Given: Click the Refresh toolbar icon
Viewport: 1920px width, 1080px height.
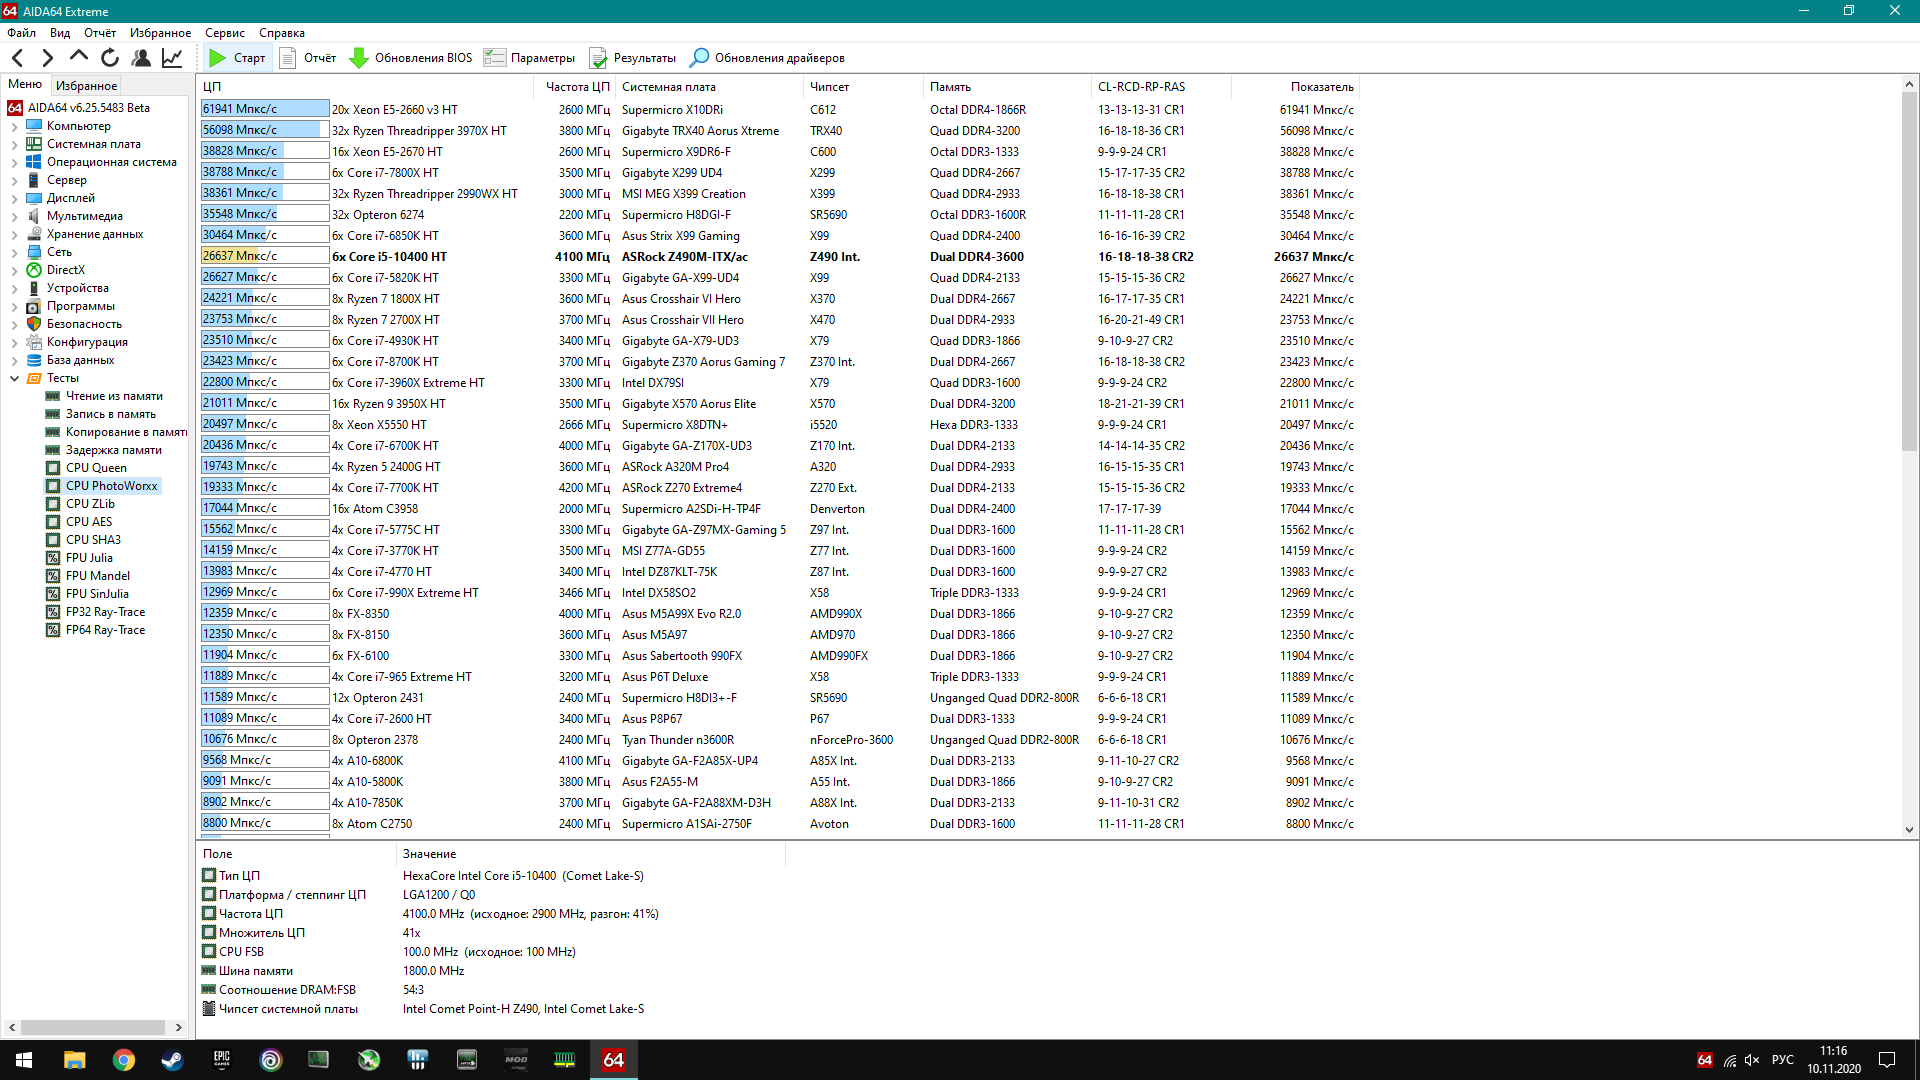Looking at the screenshot, I should click(110, 58).
